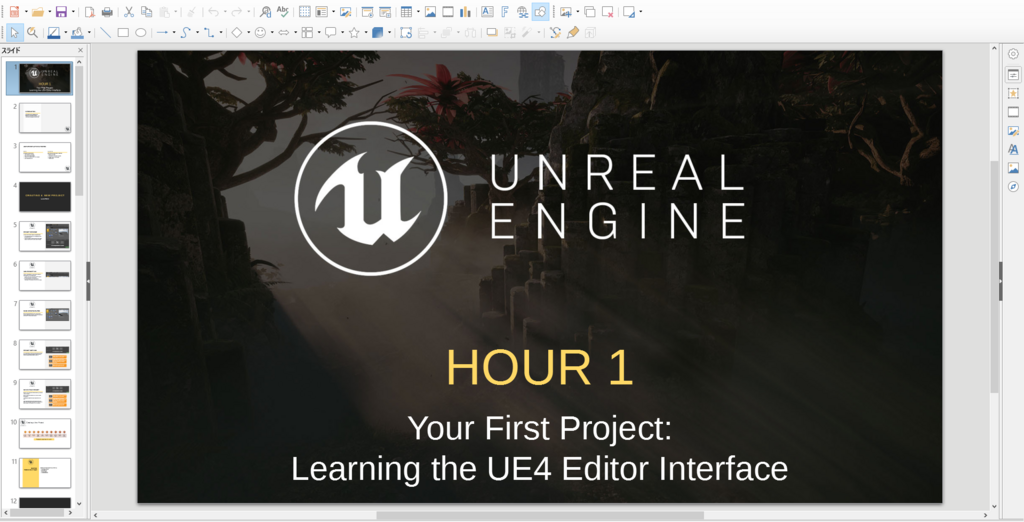1024x522 pixels.
Task: Click the Insert Text Box icon
Action: [x=487, y=12]
